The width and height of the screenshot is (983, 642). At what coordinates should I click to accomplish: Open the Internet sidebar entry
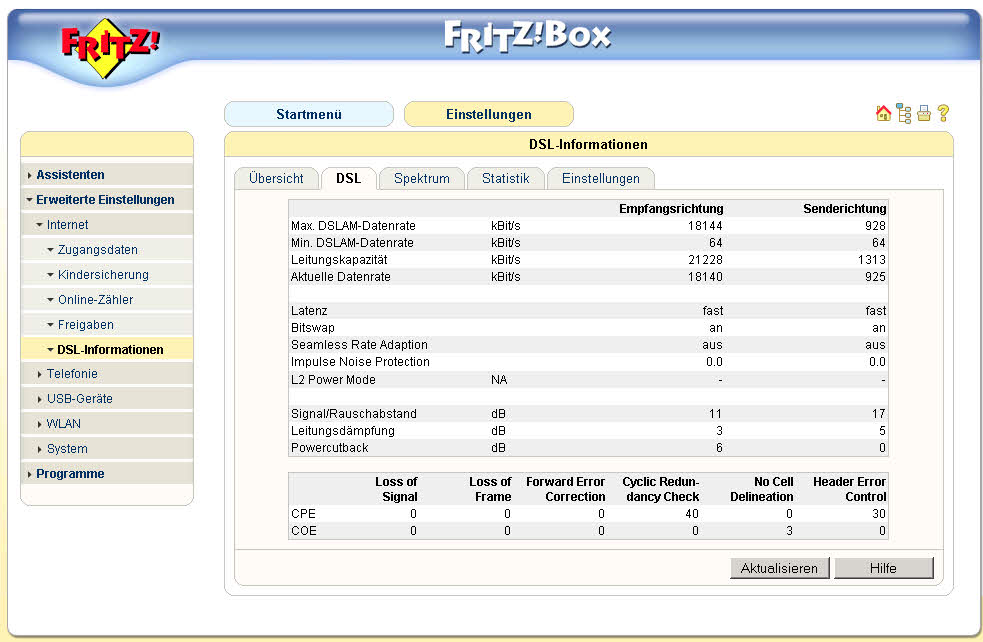point(68,224)
